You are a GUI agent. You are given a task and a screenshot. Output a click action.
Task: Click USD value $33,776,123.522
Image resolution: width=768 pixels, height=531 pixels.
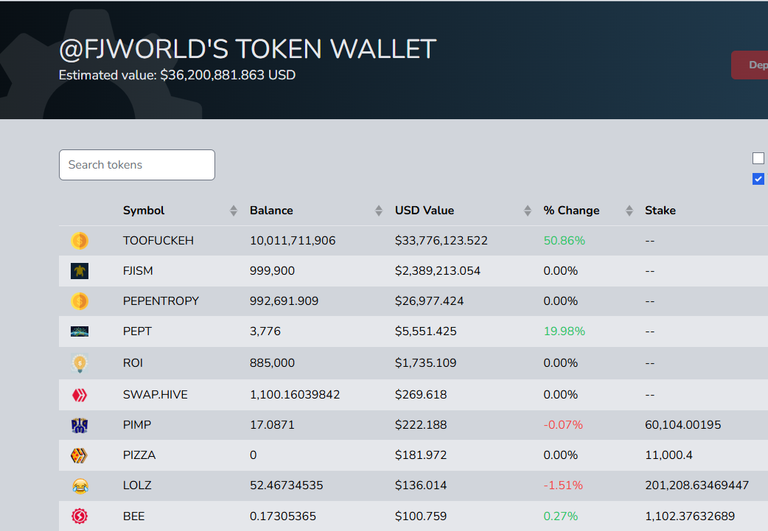click(441, 241)
